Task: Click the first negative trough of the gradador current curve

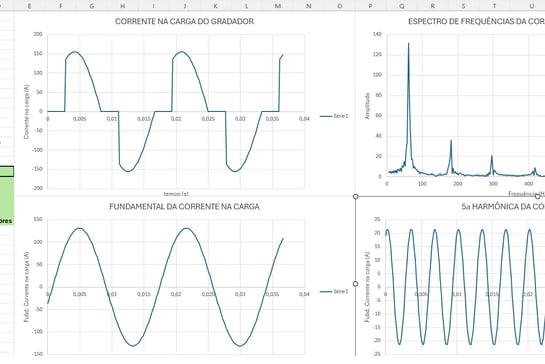Action: click(x=128, y=171)
